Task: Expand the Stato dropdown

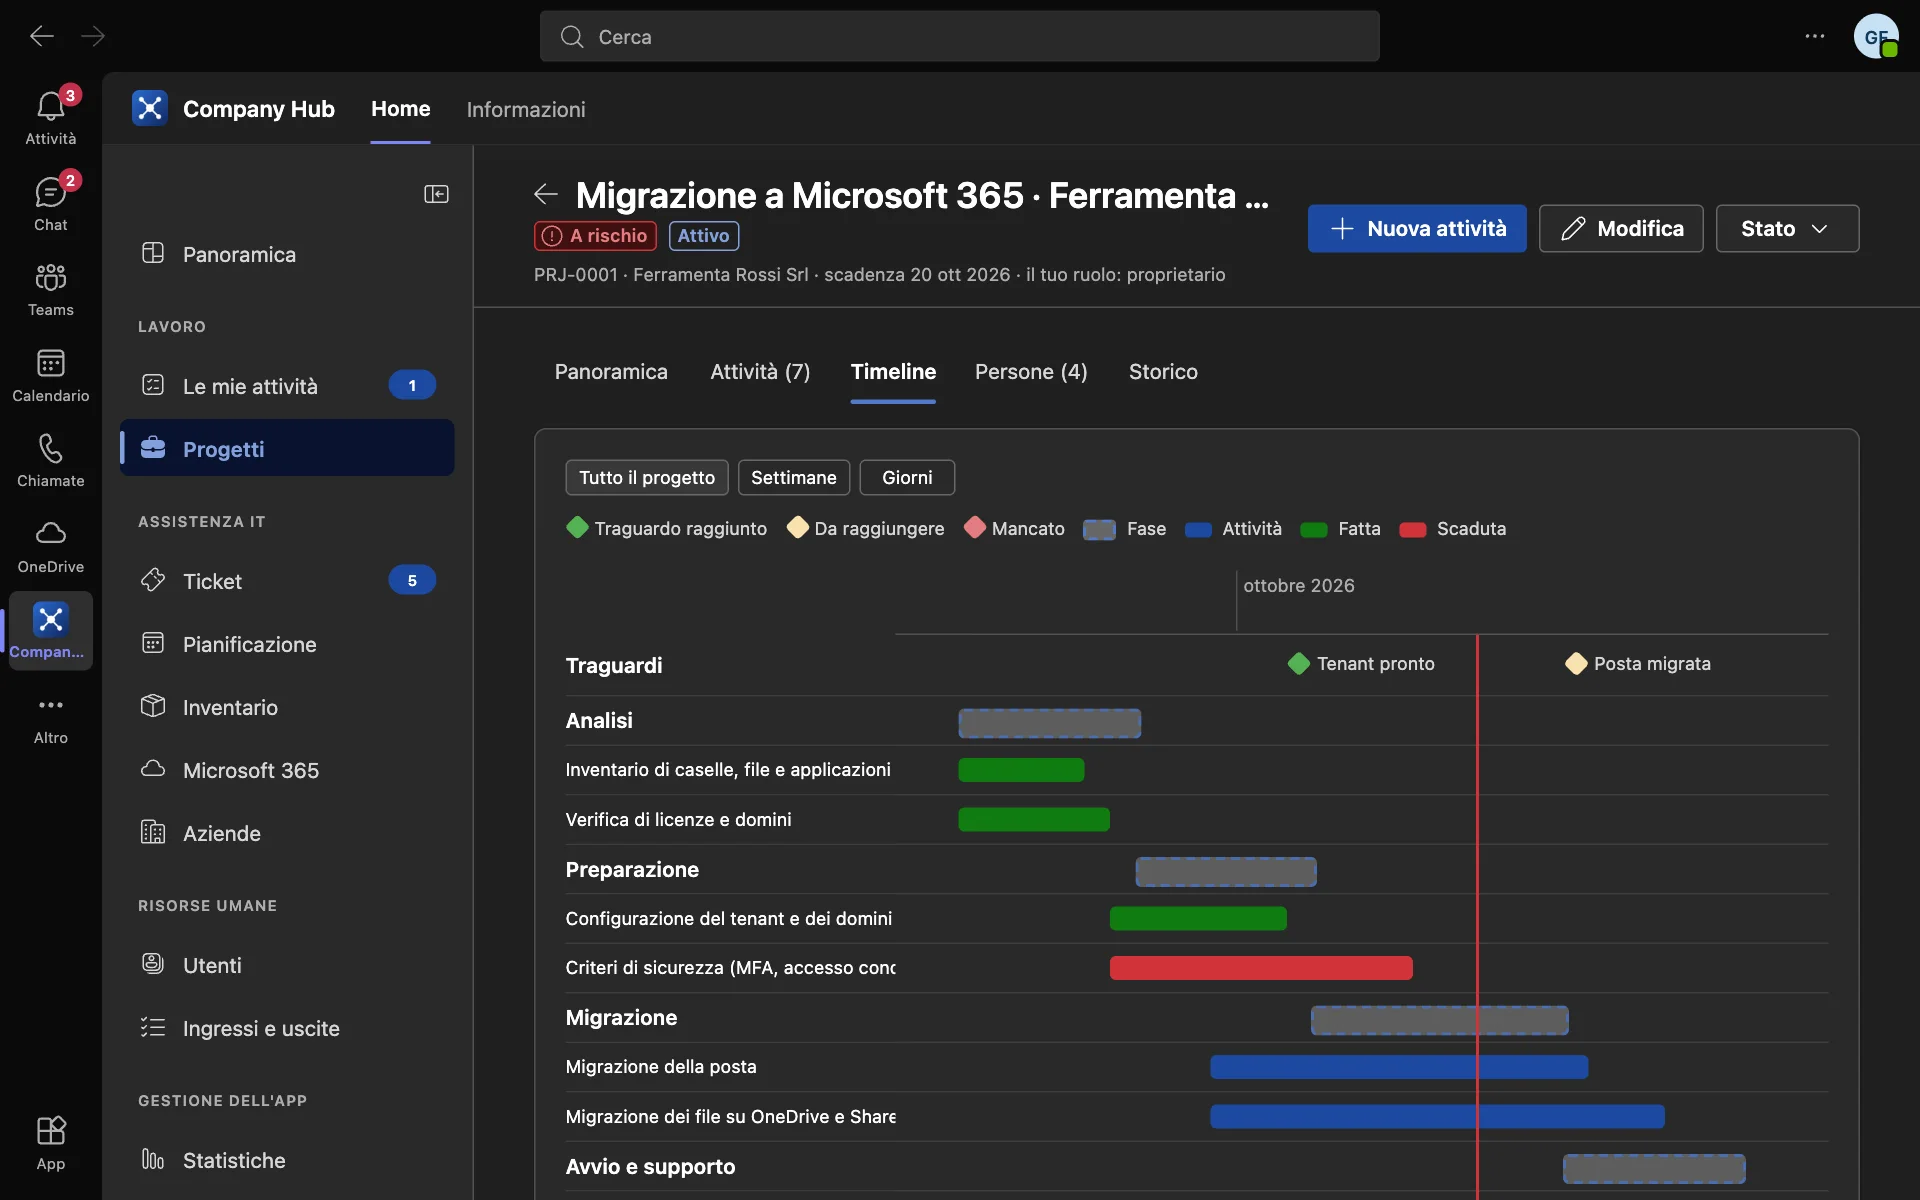Action: click(x=1787, y=229)
